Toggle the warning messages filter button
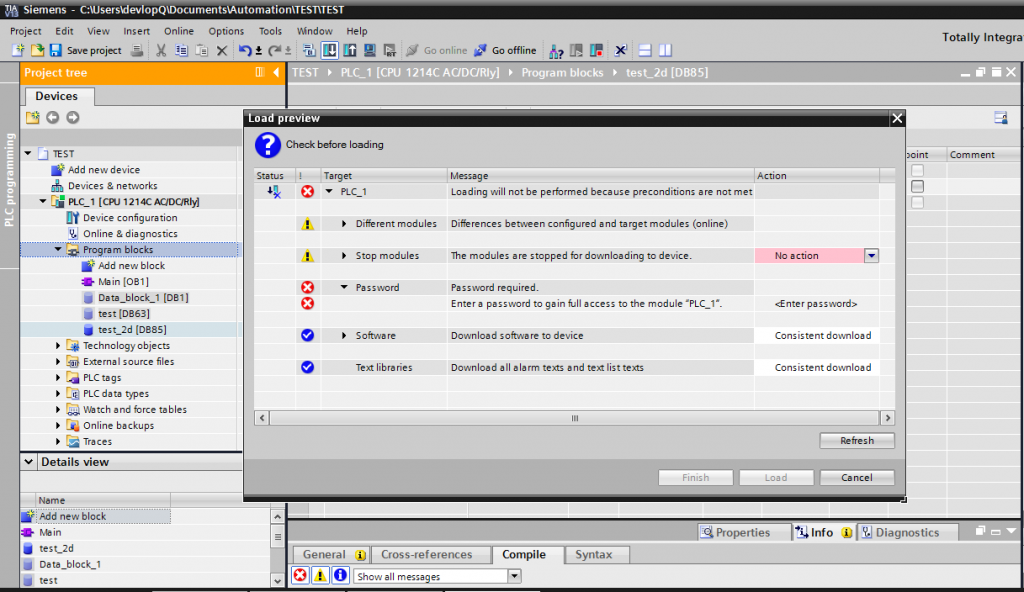This screenshot has width=1024, height=592. 320,576
